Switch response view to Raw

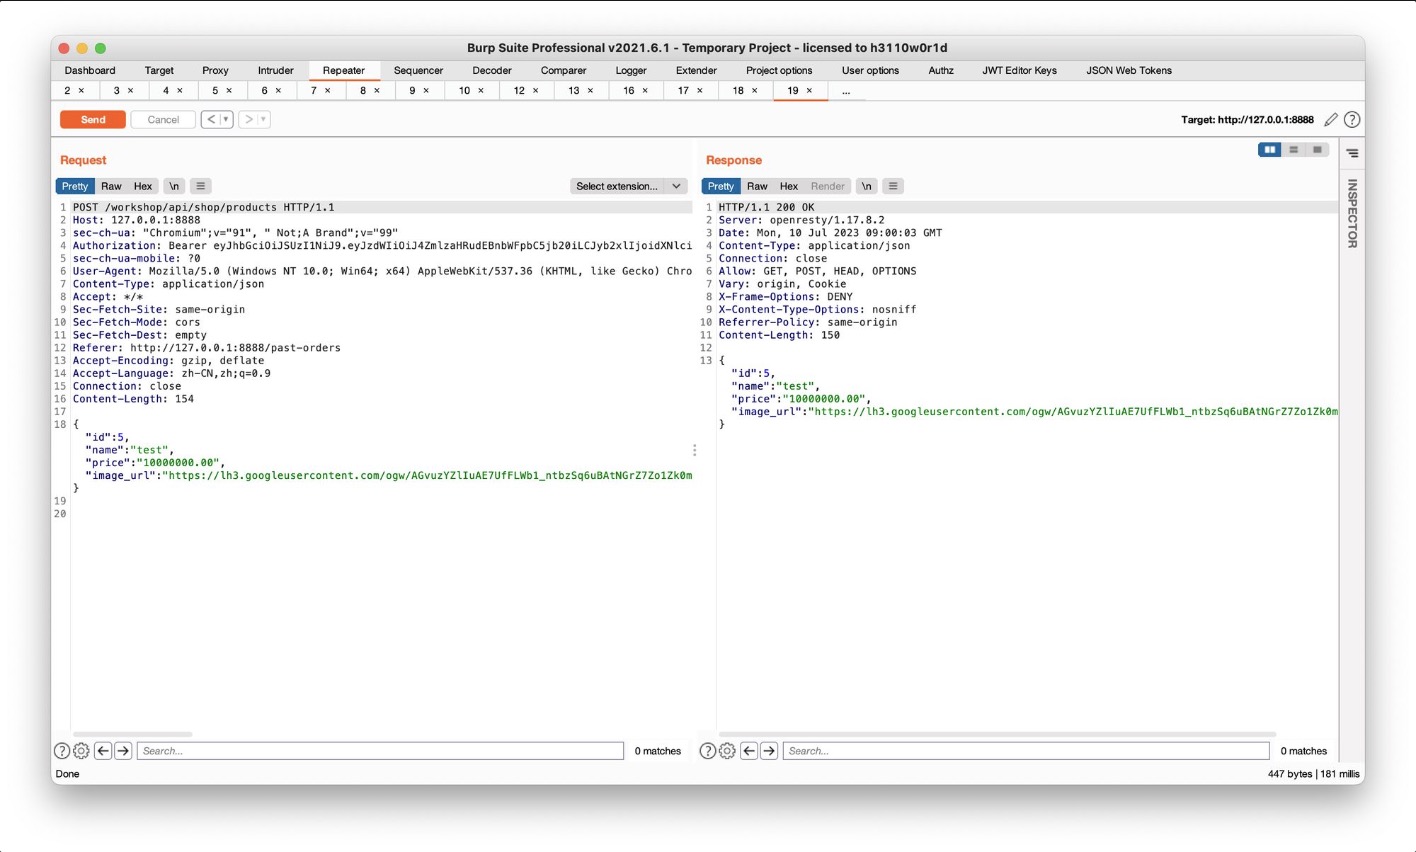tap(757, 186)
